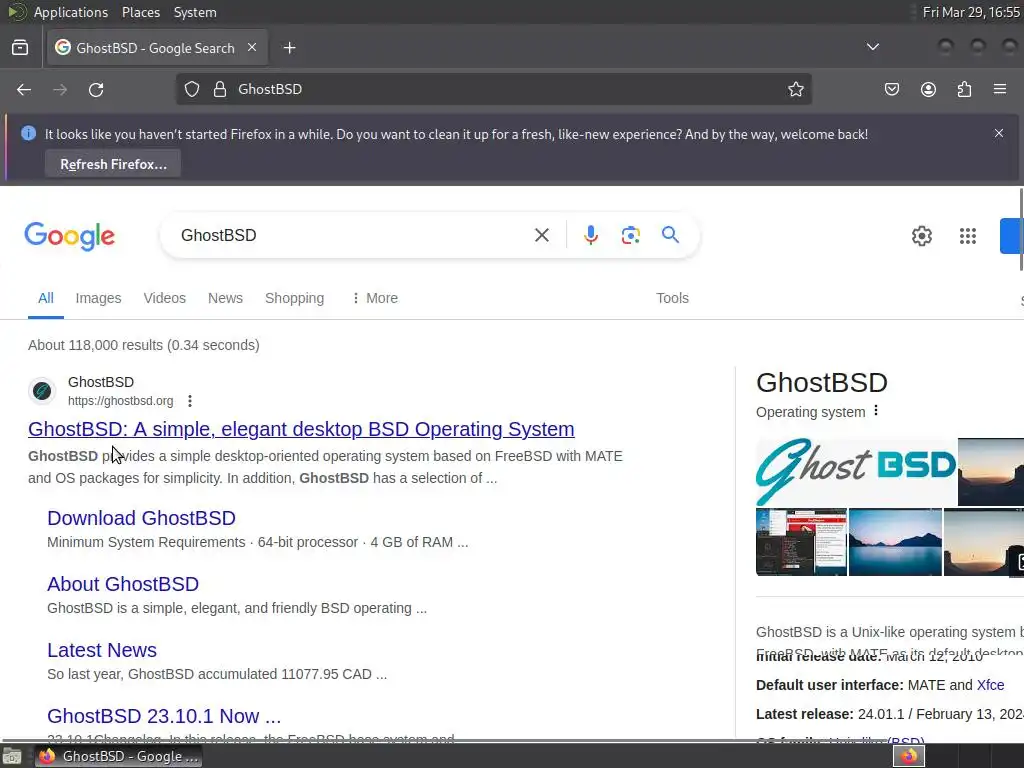This screenshot has width=1024, height=768.
Task: Follow the Xfce link in knowledge panel
Action: pos(990,685)
